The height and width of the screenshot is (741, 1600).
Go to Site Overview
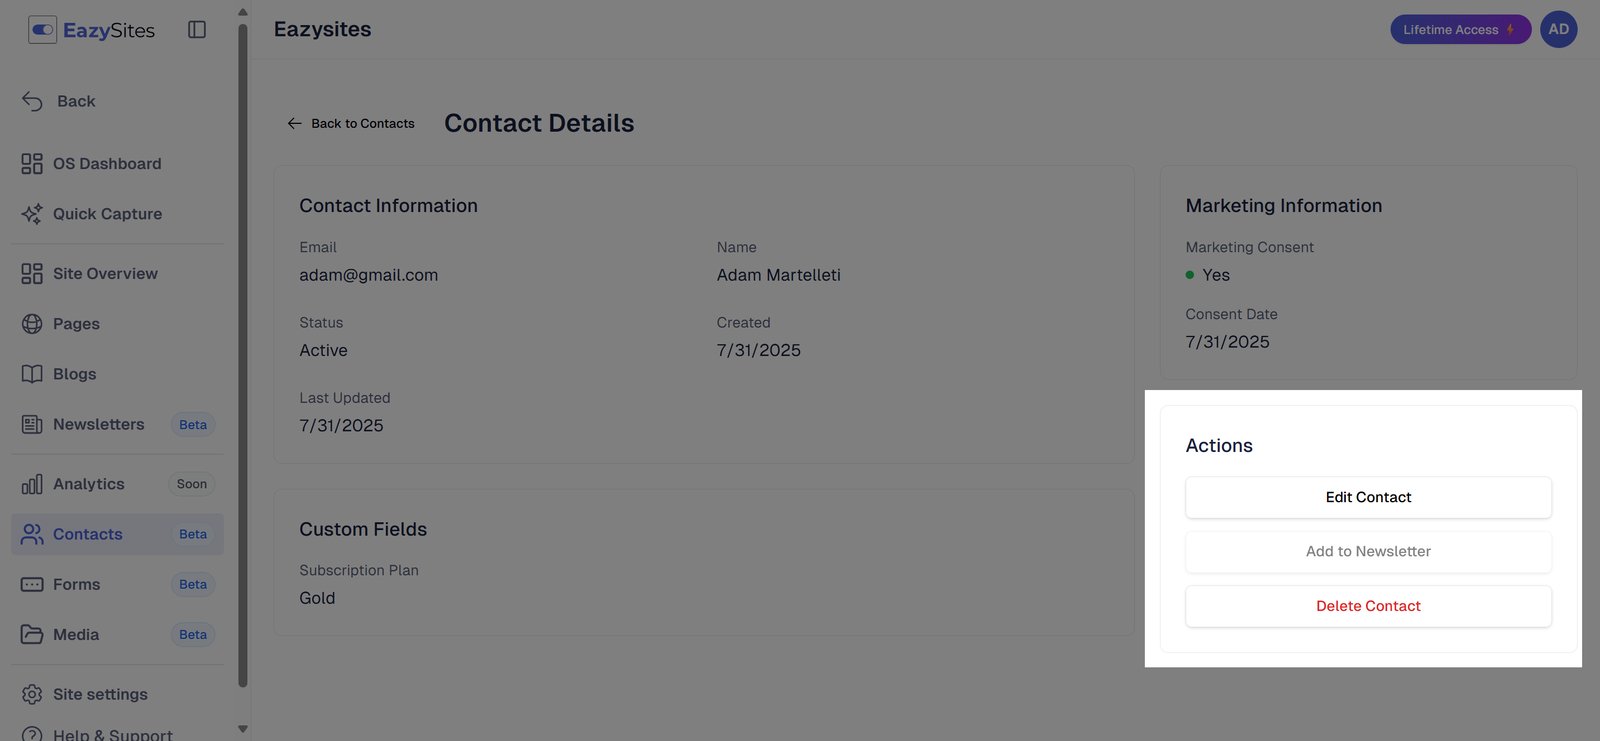click(105, 274)
